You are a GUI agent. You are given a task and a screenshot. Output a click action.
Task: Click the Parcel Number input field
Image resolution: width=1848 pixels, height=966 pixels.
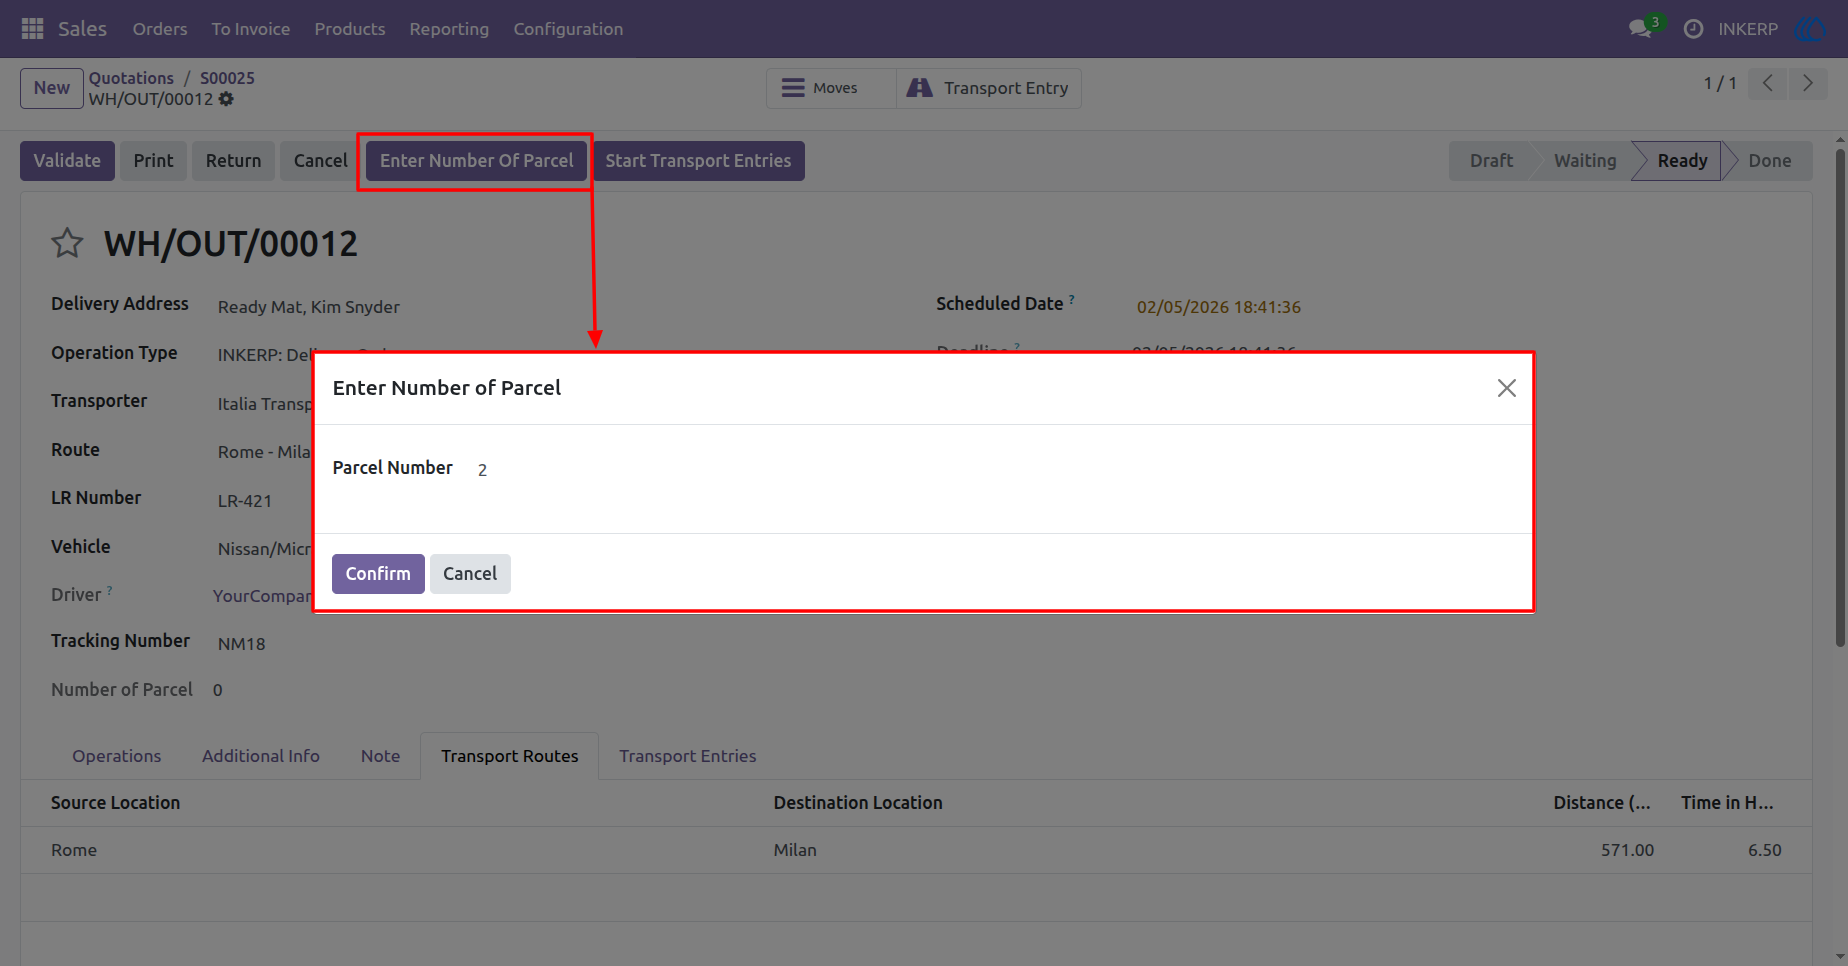pos(995,470)
